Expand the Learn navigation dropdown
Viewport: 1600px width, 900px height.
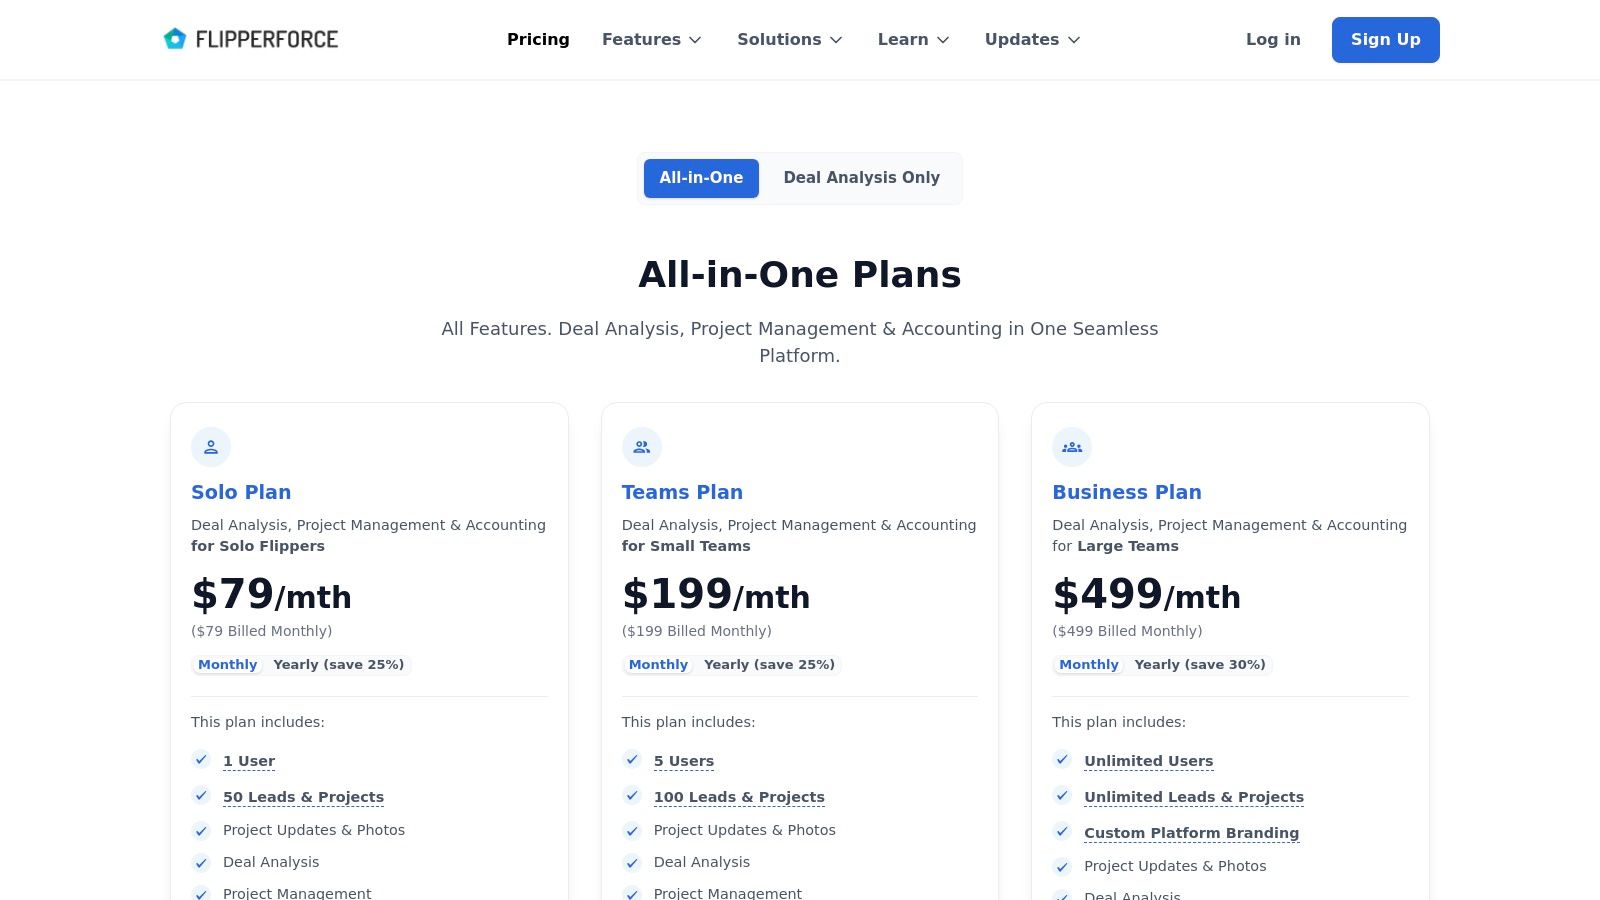[x=913, y=40]
